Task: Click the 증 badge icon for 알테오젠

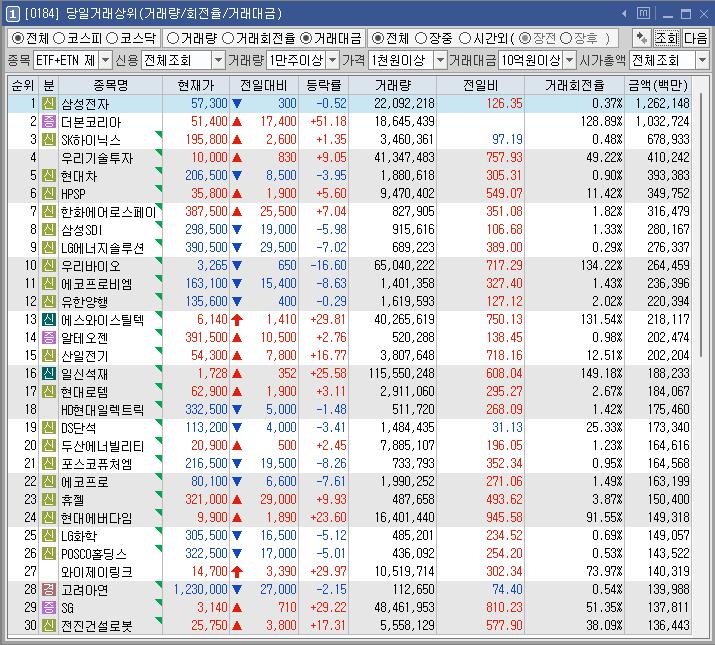Action: tap(49, 338)
